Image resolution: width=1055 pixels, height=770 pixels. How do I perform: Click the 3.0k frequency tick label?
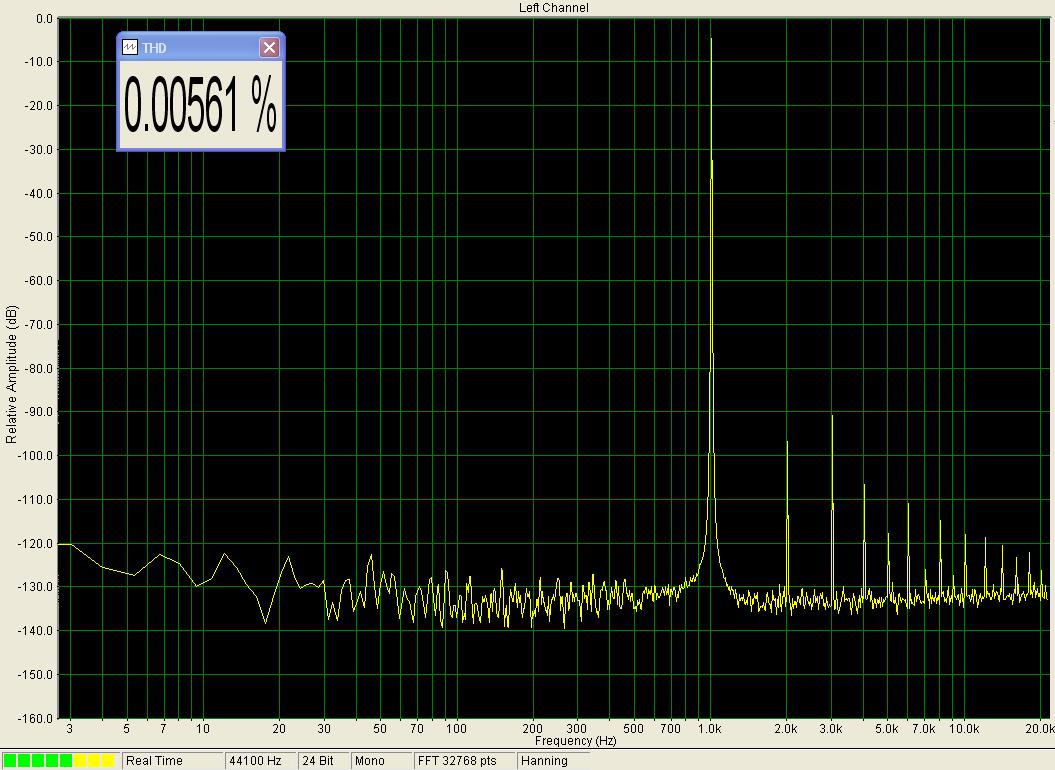[830, 728]
